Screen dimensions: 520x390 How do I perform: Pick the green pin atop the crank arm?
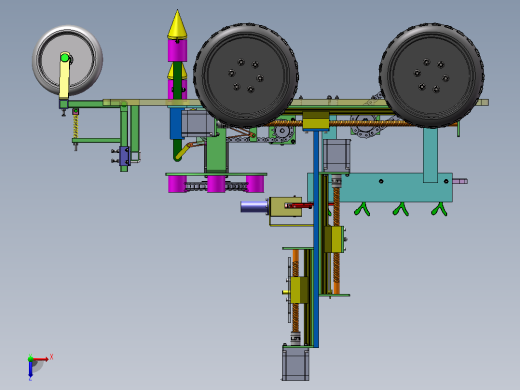pyautogui.click(x=65, y=58)
